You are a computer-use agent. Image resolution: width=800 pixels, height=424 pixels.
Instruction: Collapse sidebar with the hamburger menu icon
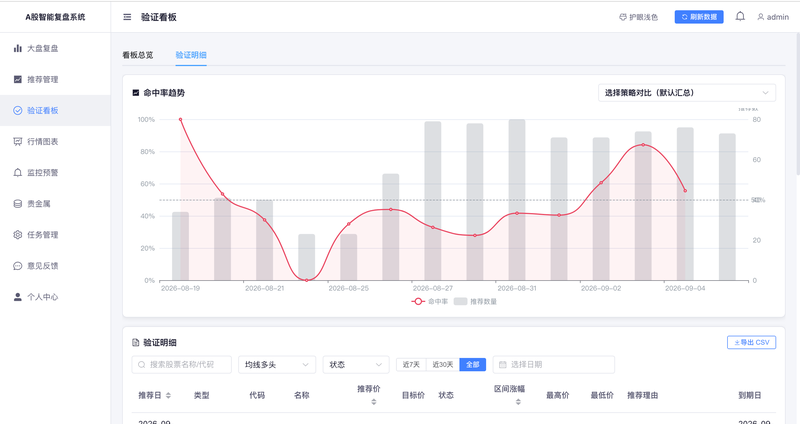pos(127,17)
